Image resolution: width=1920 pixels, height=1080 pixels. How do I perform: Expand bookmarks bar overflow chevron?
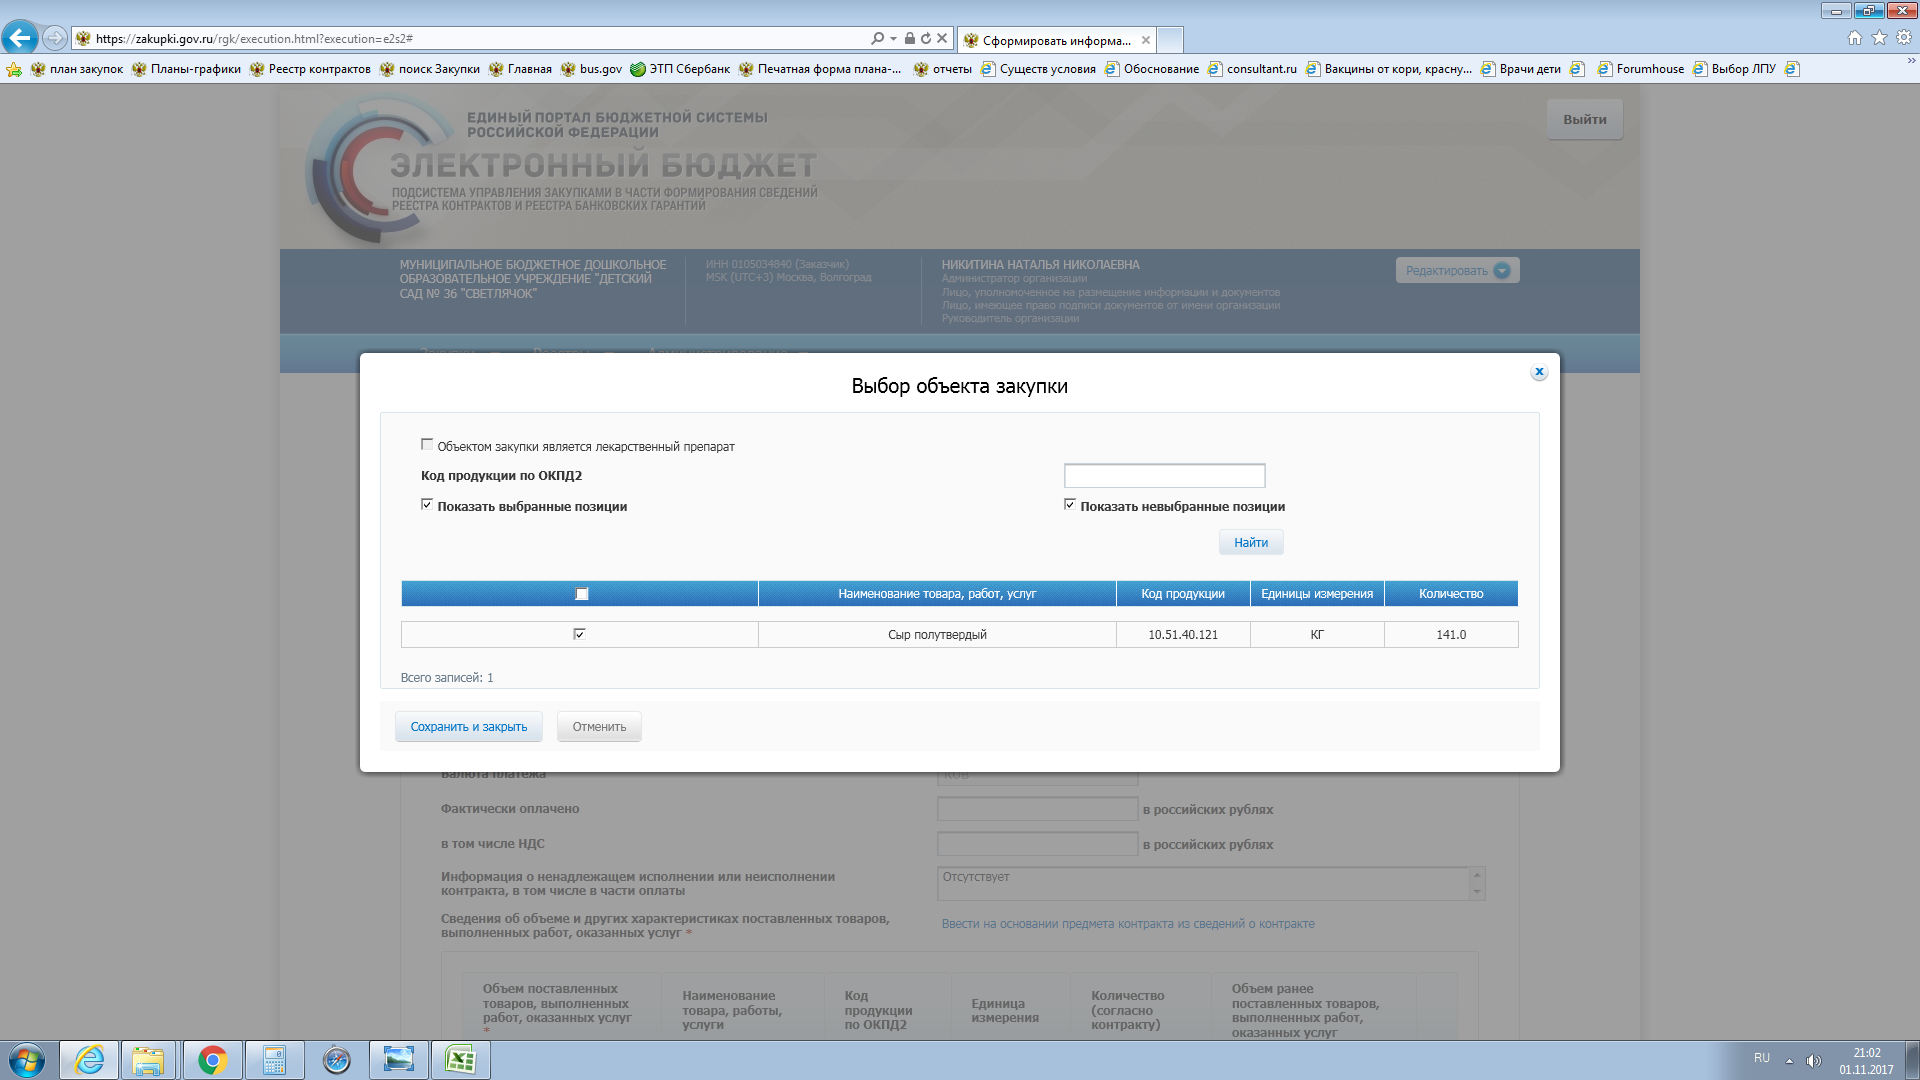(1911, 61)
